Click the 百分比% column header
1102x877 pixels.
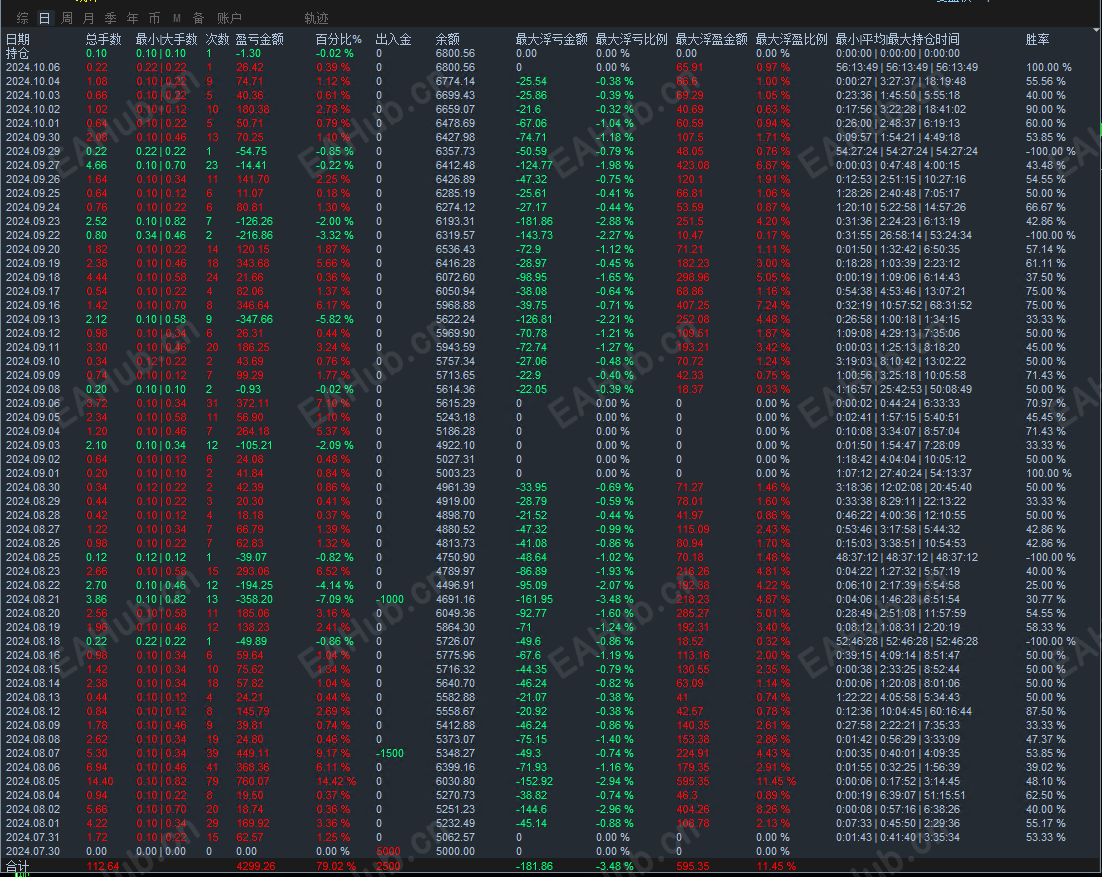coord(339,39)
